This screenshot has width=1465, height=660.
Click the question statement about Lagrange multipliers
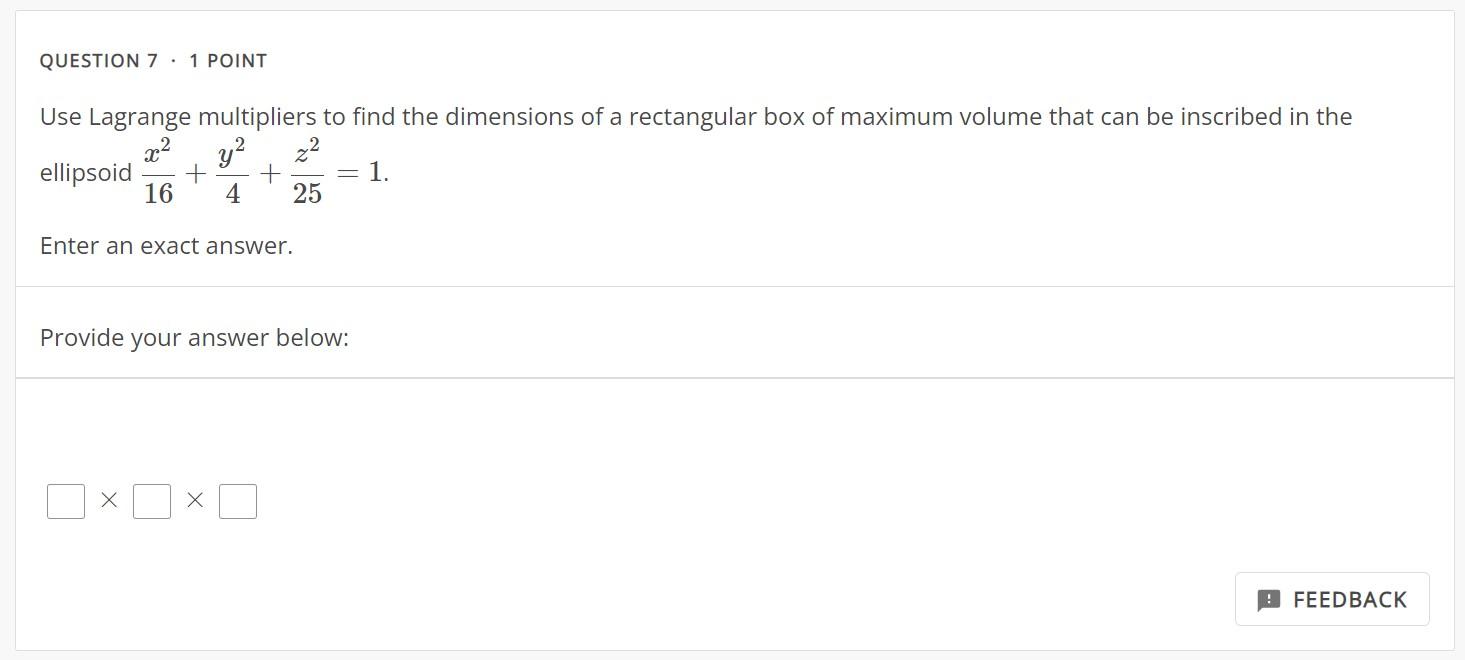pyautogui.click(x=694, y=116)
